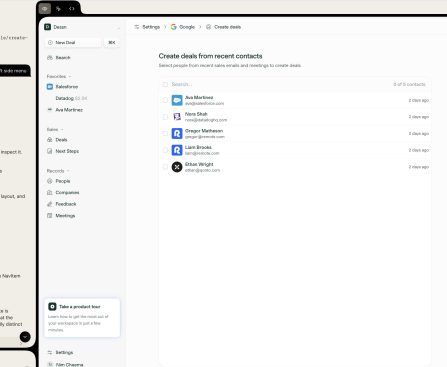Open Next Steps in the sidebar
This screenshot has width=447, height=367.
(67, 151)
